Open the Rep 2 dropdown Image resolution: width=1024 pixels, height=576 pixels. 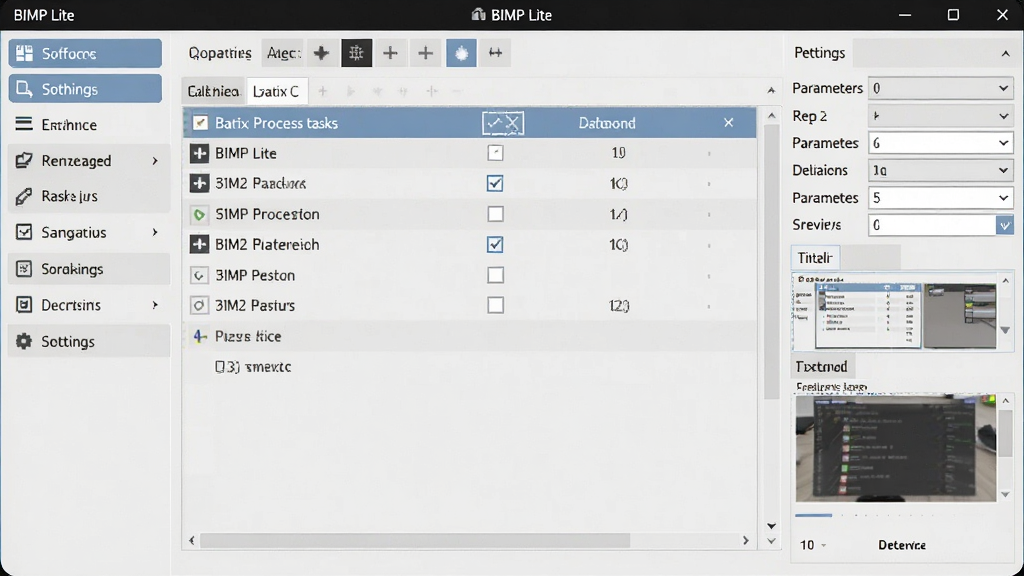940,116
